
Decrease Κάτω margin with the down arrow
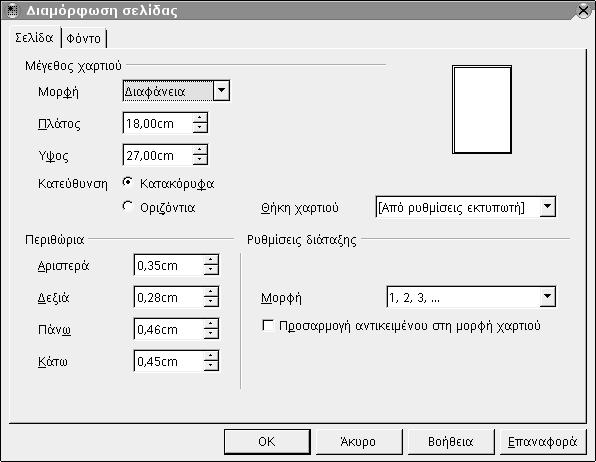click(211, 366)
